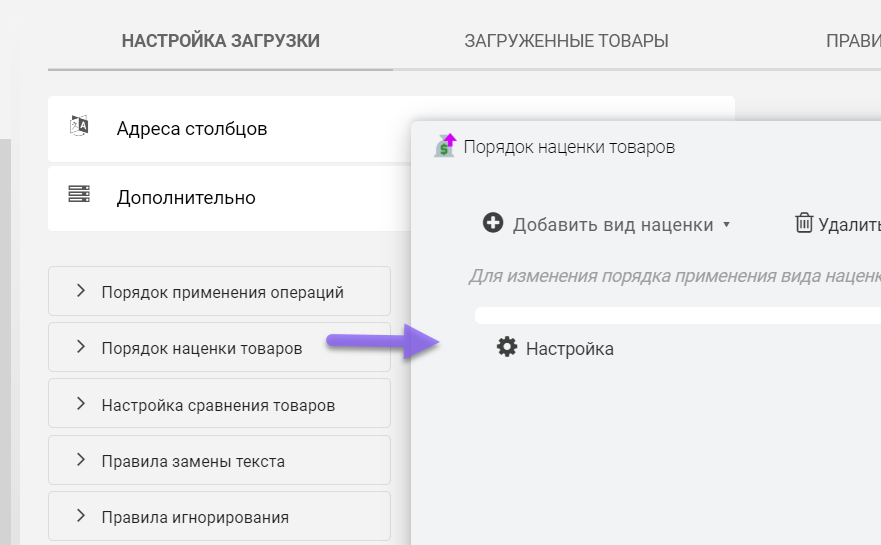Click the Адреса столбцов translate icon
The width and height of the screenshot is (881, 545).
(x=79, y=125)
